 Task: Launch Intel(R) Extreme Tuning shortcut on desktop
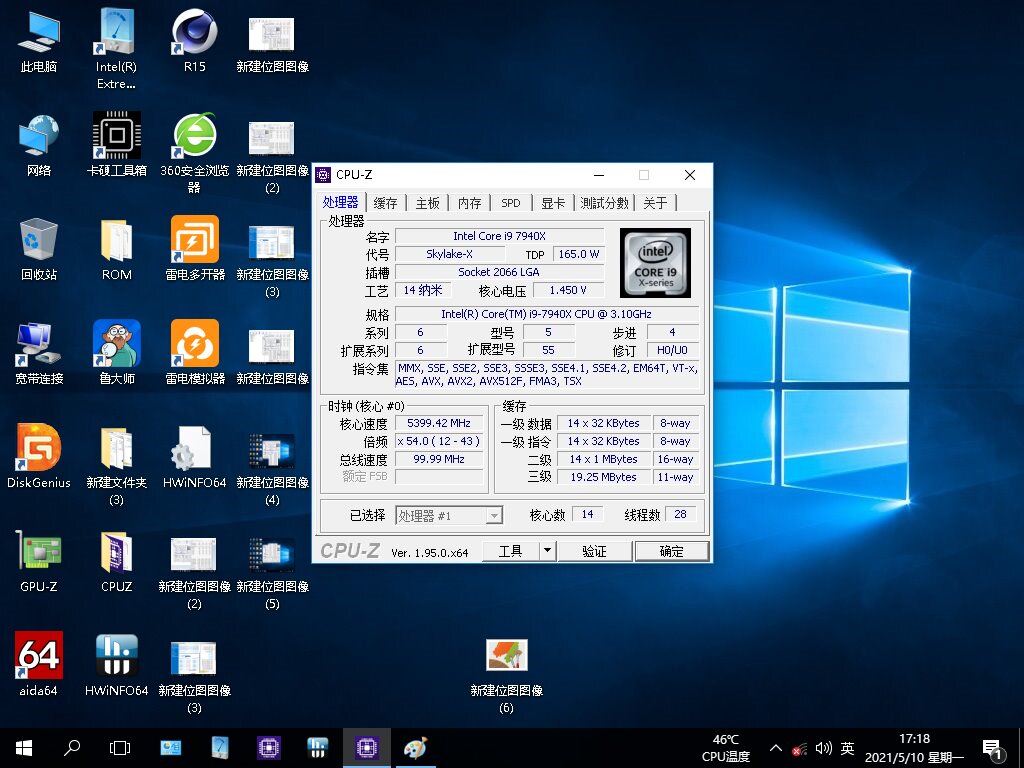point(116,49)
